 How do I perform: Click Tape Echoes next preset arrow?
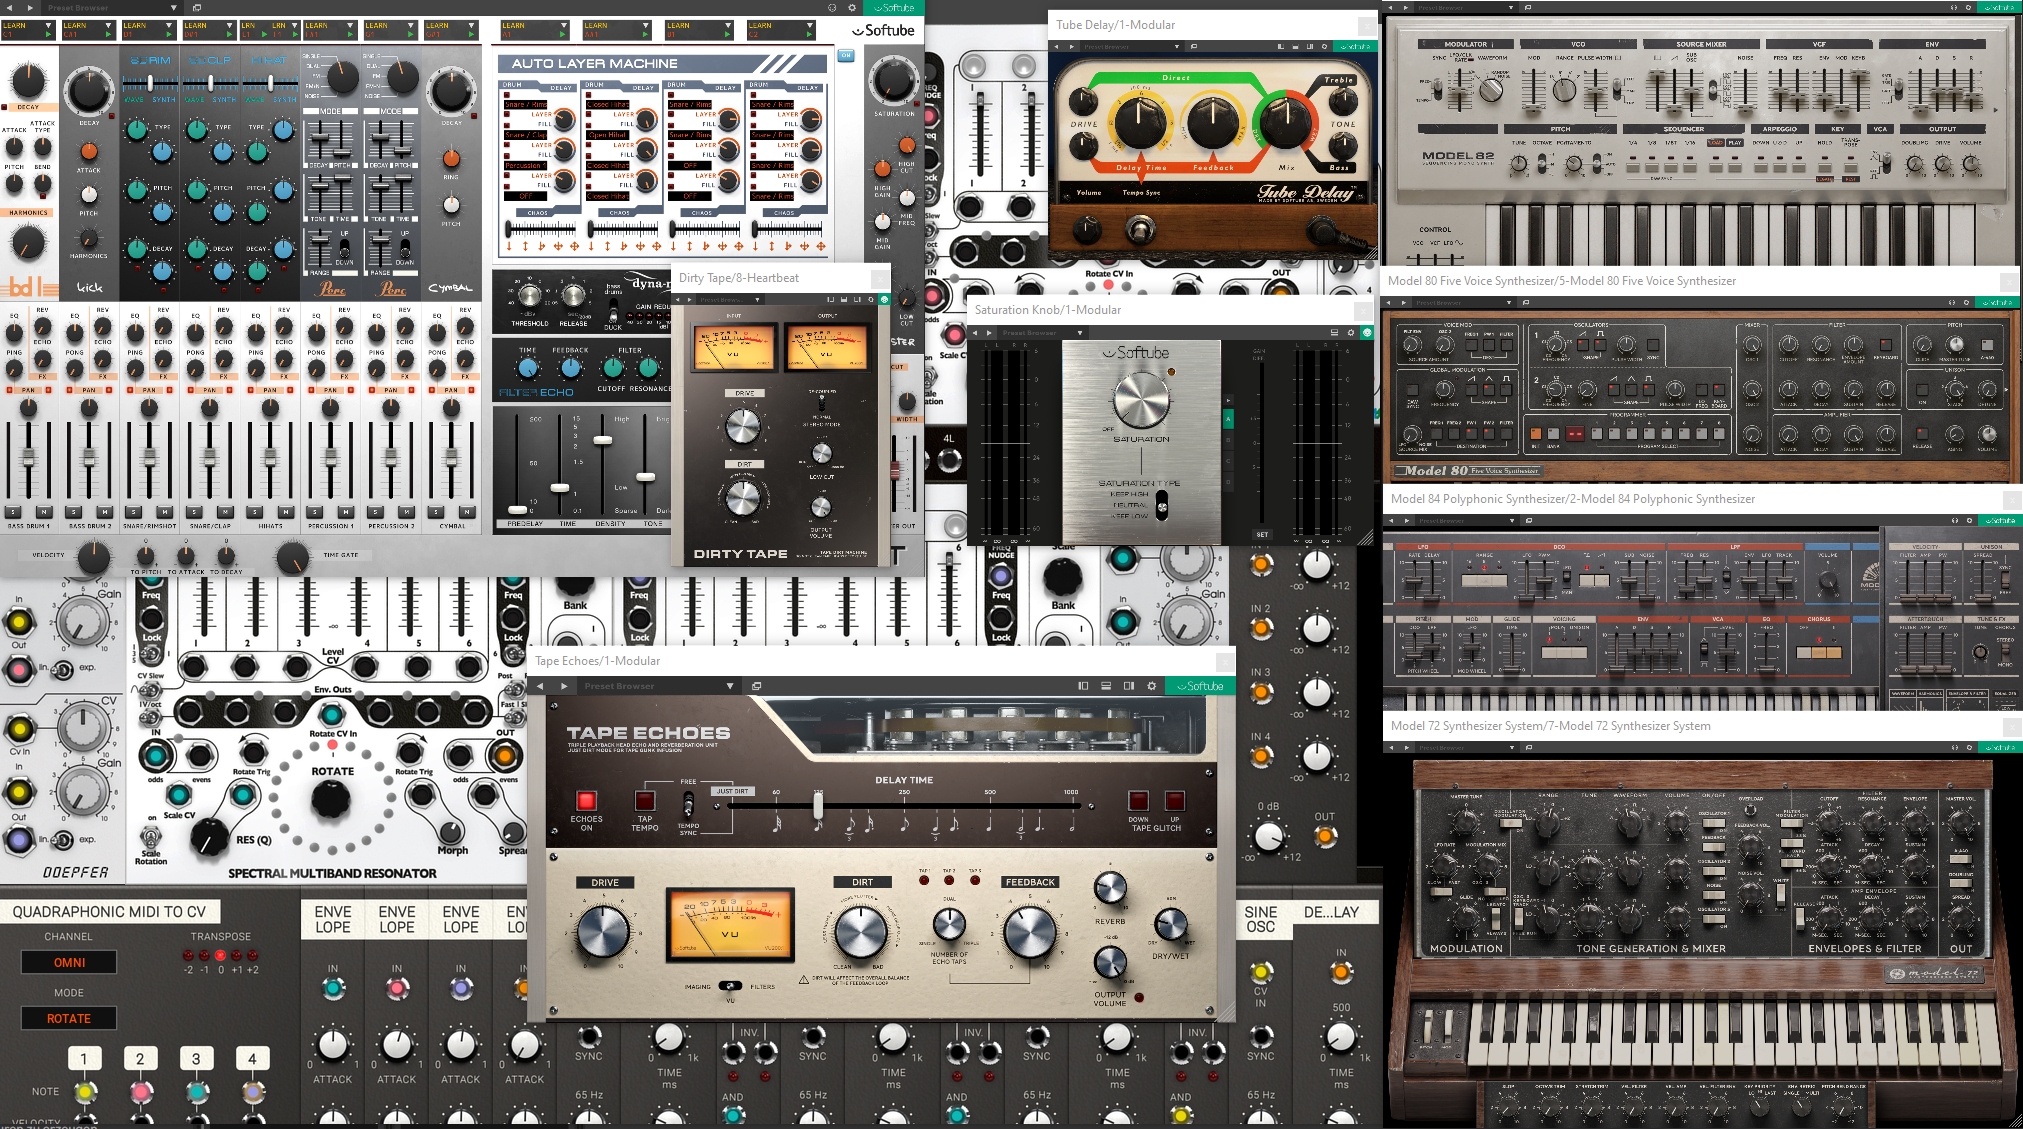pos(564,686)
